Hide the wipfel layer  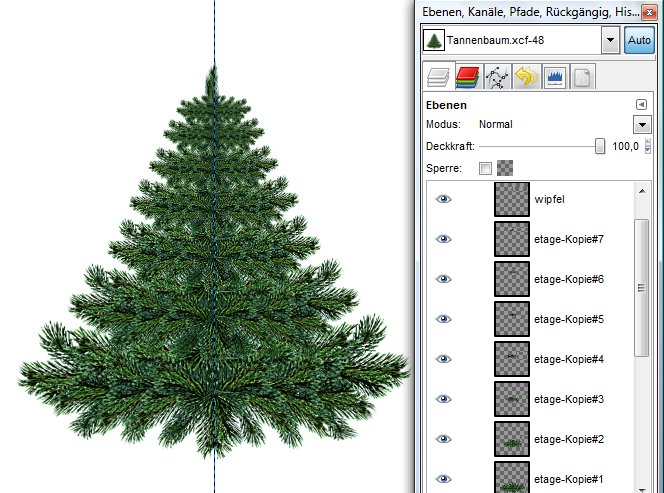(443, 199)
